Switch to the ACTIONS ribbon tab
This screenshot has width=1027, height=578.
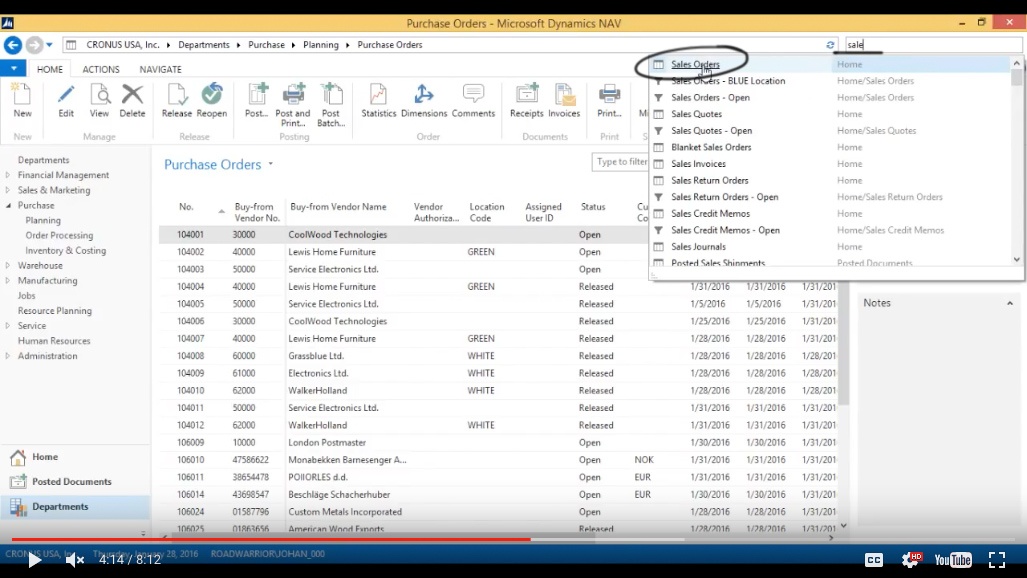coord(101,69)
